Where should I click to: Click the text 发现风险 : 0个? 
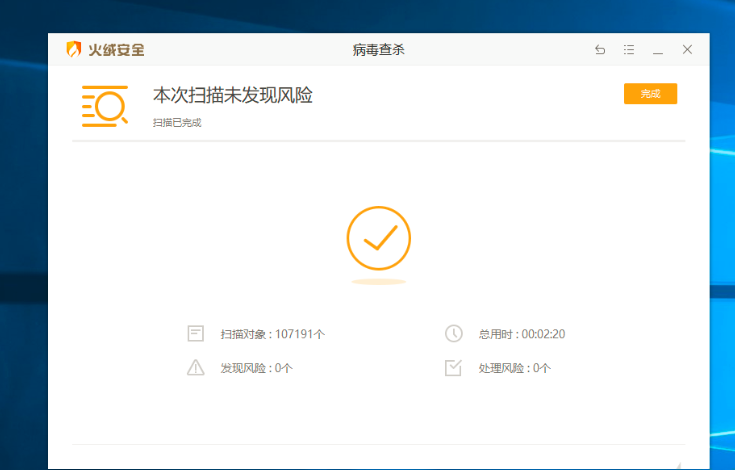point(256,368)
